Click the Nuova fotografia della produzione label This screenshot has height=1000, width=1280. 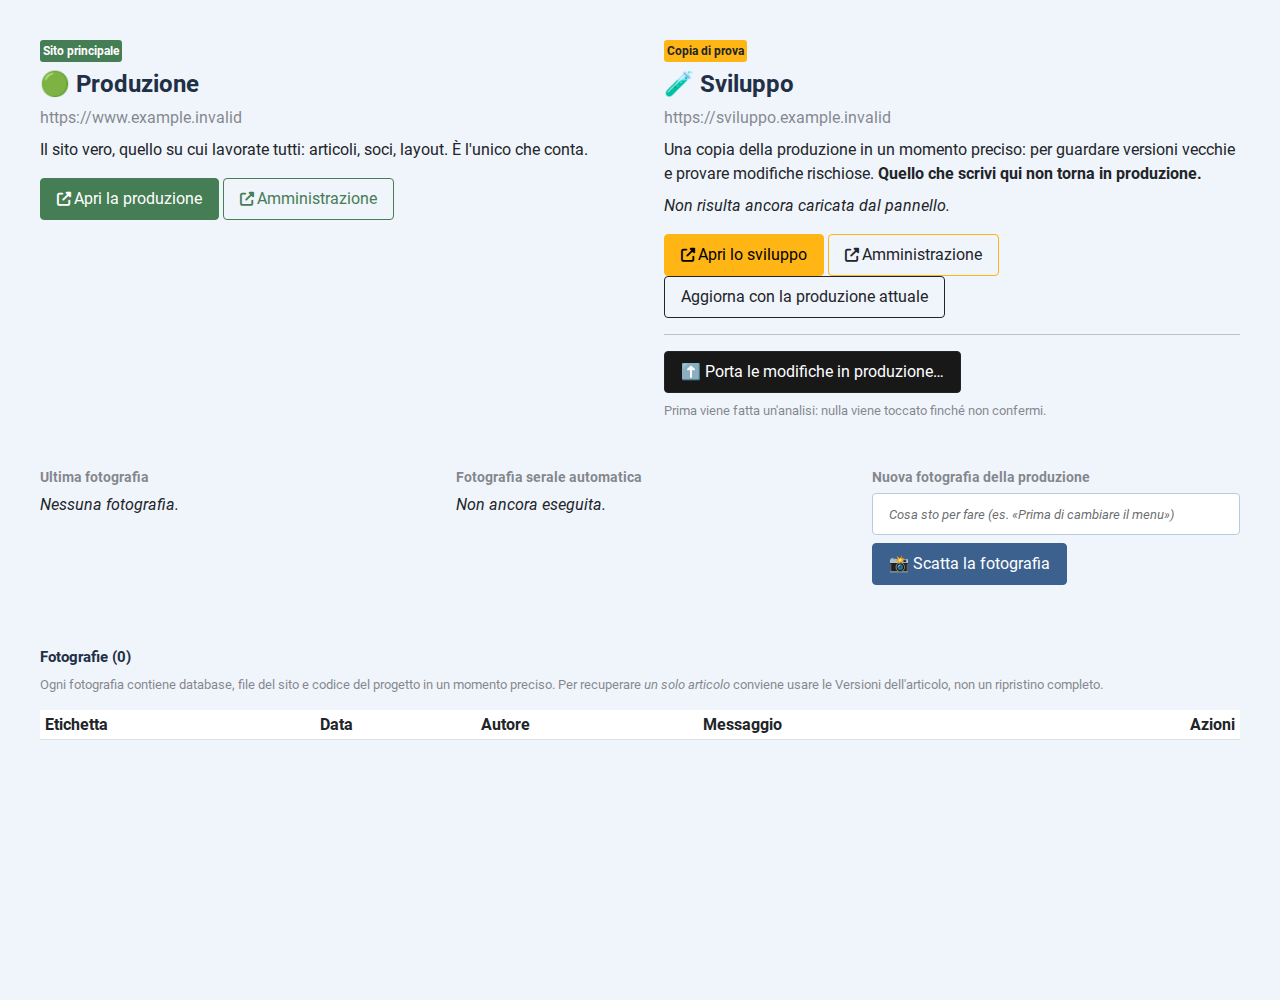coord(981,477)
